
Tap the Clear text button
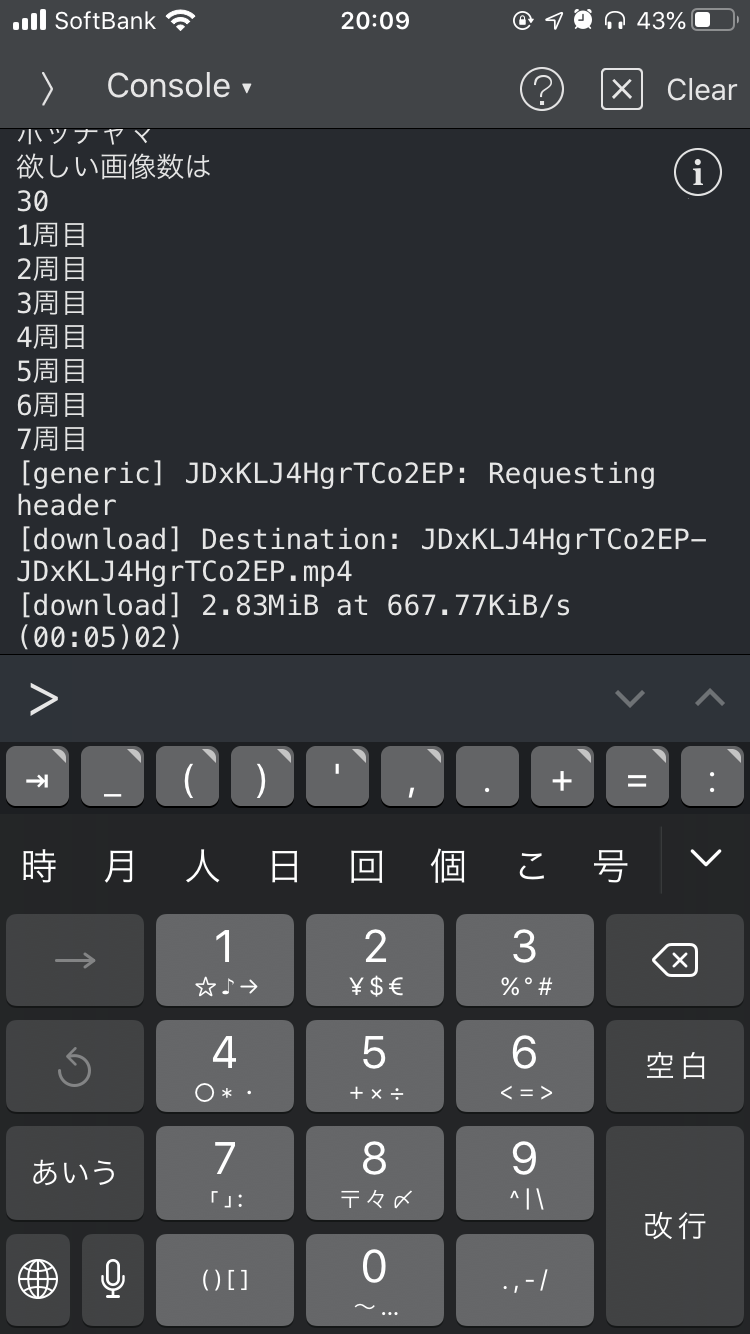tap(702, 90)
